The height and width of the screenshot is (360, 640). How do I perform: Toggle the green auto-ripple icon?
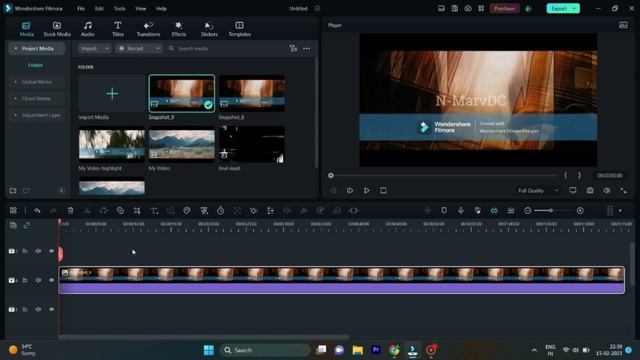point(494,211)
